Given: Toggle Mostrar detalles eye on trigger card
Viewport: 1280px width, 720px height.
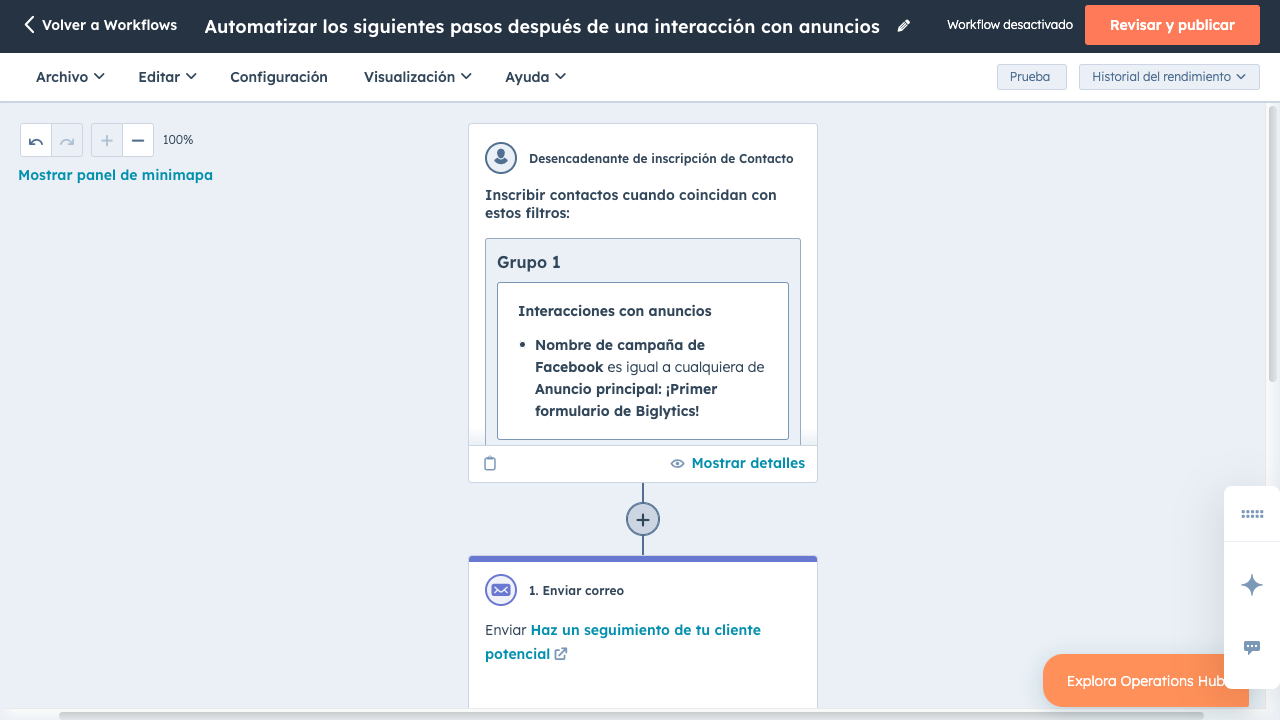Looking at the screenshot, I should (x=737, y=463).
